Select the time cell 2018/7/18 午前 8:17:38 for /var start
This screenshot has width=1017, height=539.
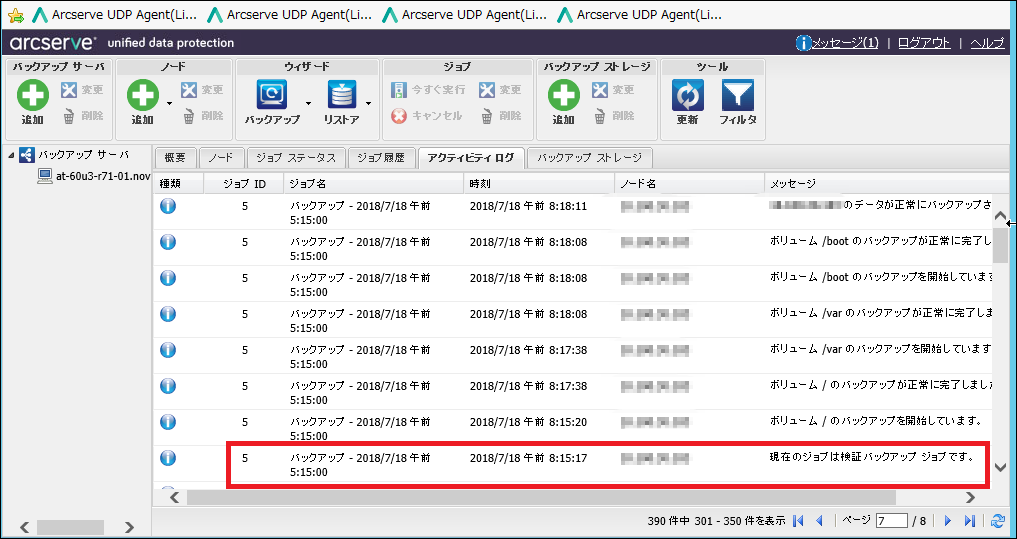(x=528, y=350)
